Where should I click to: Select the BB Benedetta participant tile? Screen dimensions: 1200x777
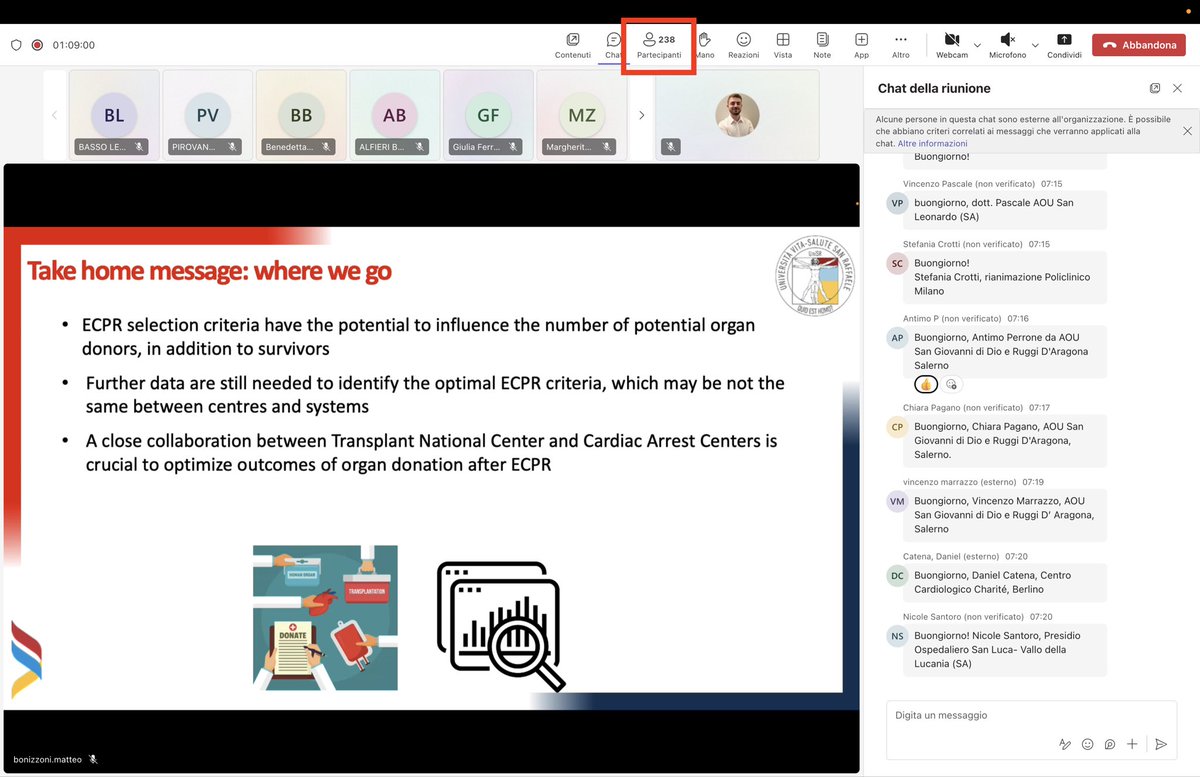coord(301,114)
